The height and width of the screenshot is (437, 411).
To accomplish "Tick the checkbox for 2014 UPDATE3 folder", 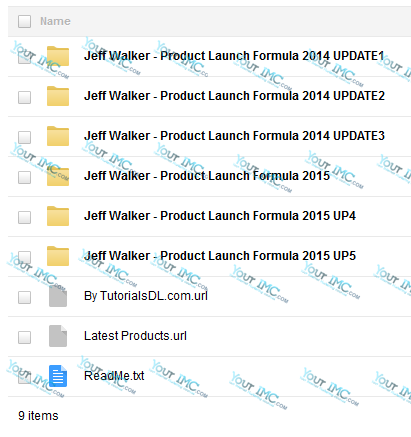I will tap(24, 137).
